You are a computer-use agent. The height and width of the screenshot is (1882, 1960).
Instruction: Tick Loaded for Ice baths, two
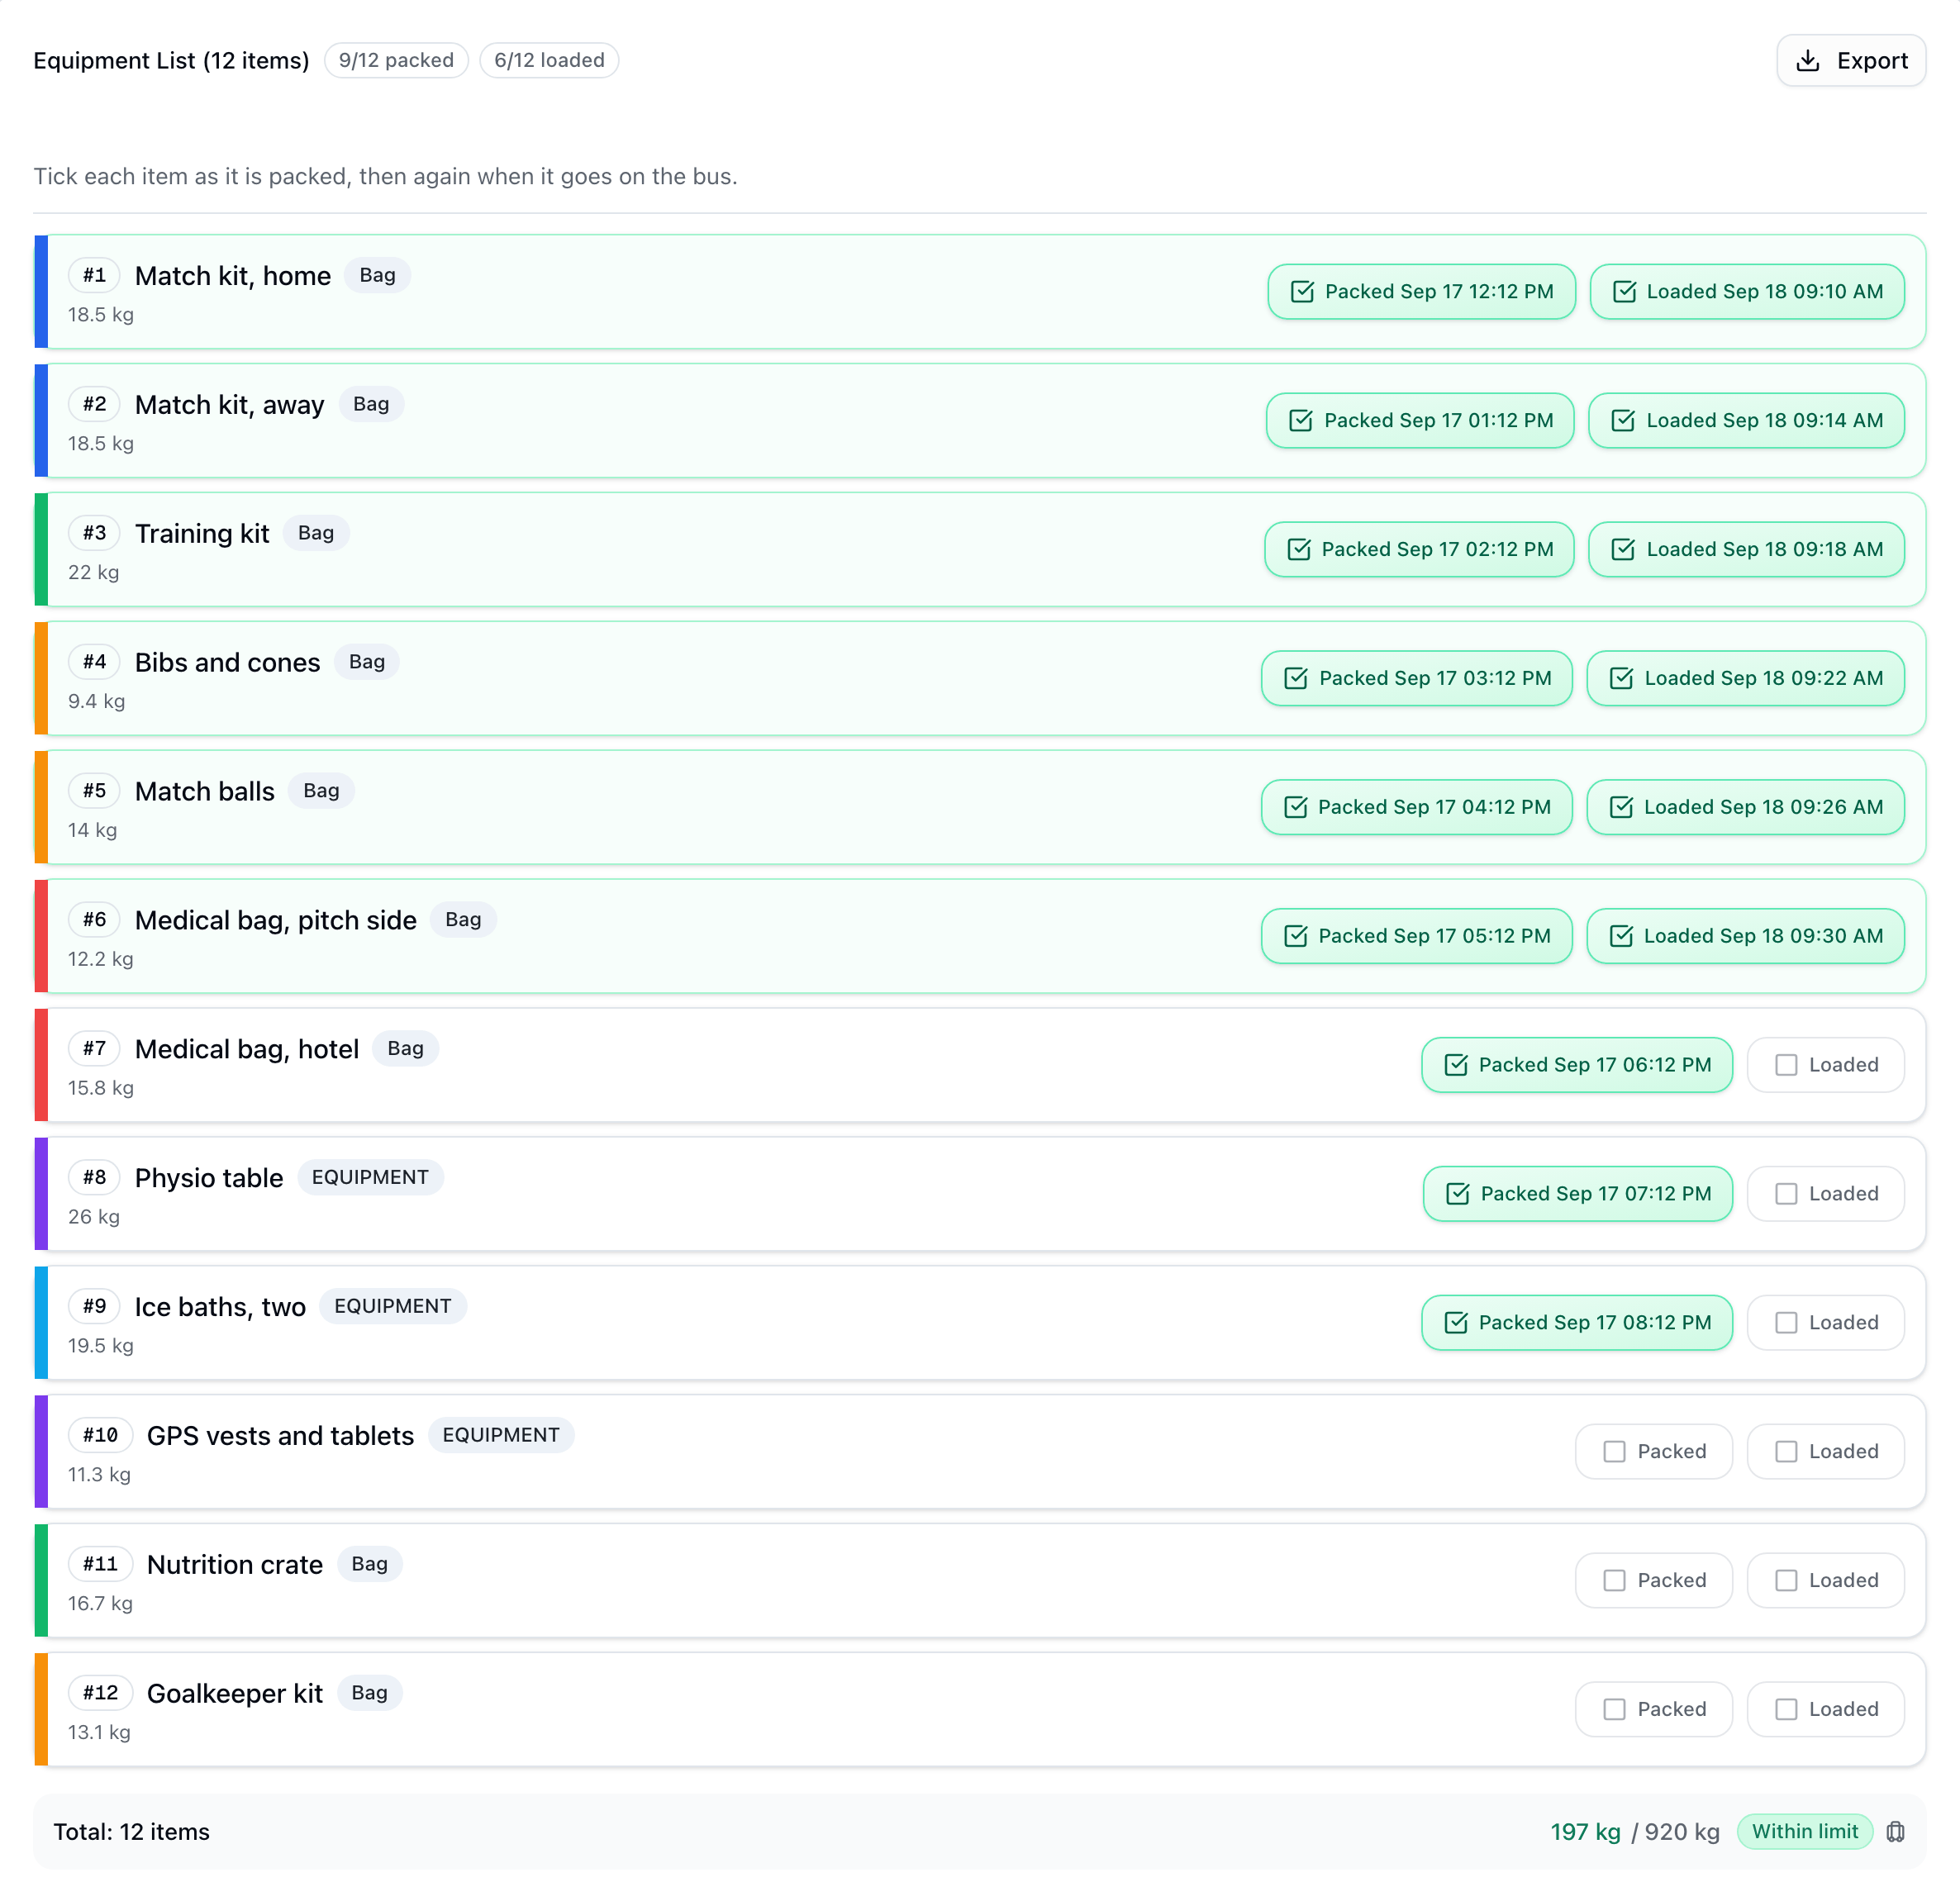[x=1825, y=1324]
